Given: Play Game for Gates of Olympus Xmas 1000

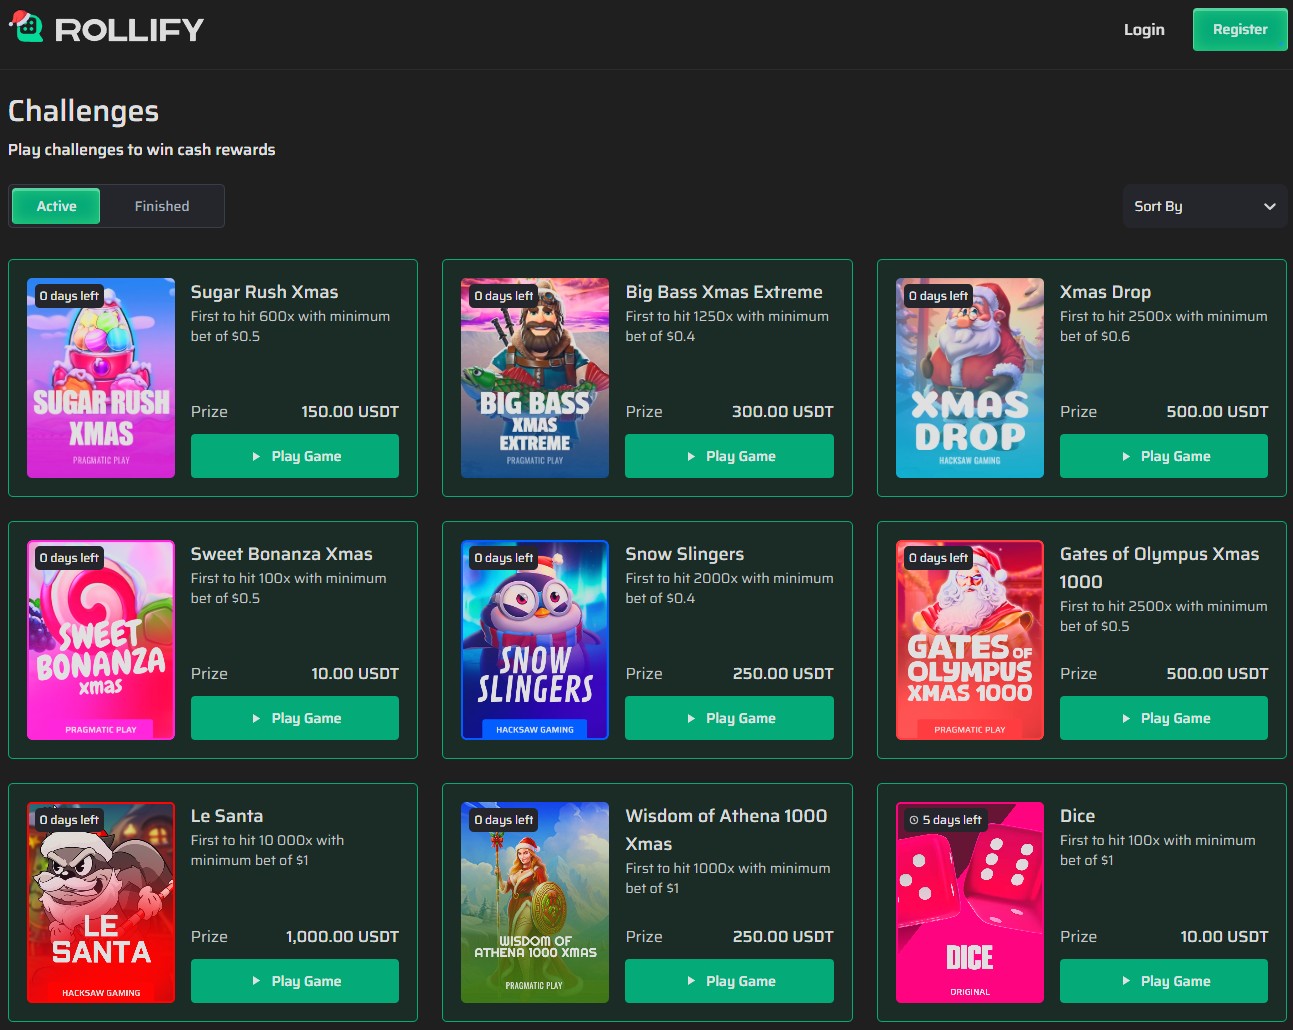Looking at the screenshot, I should point(1164,718).
